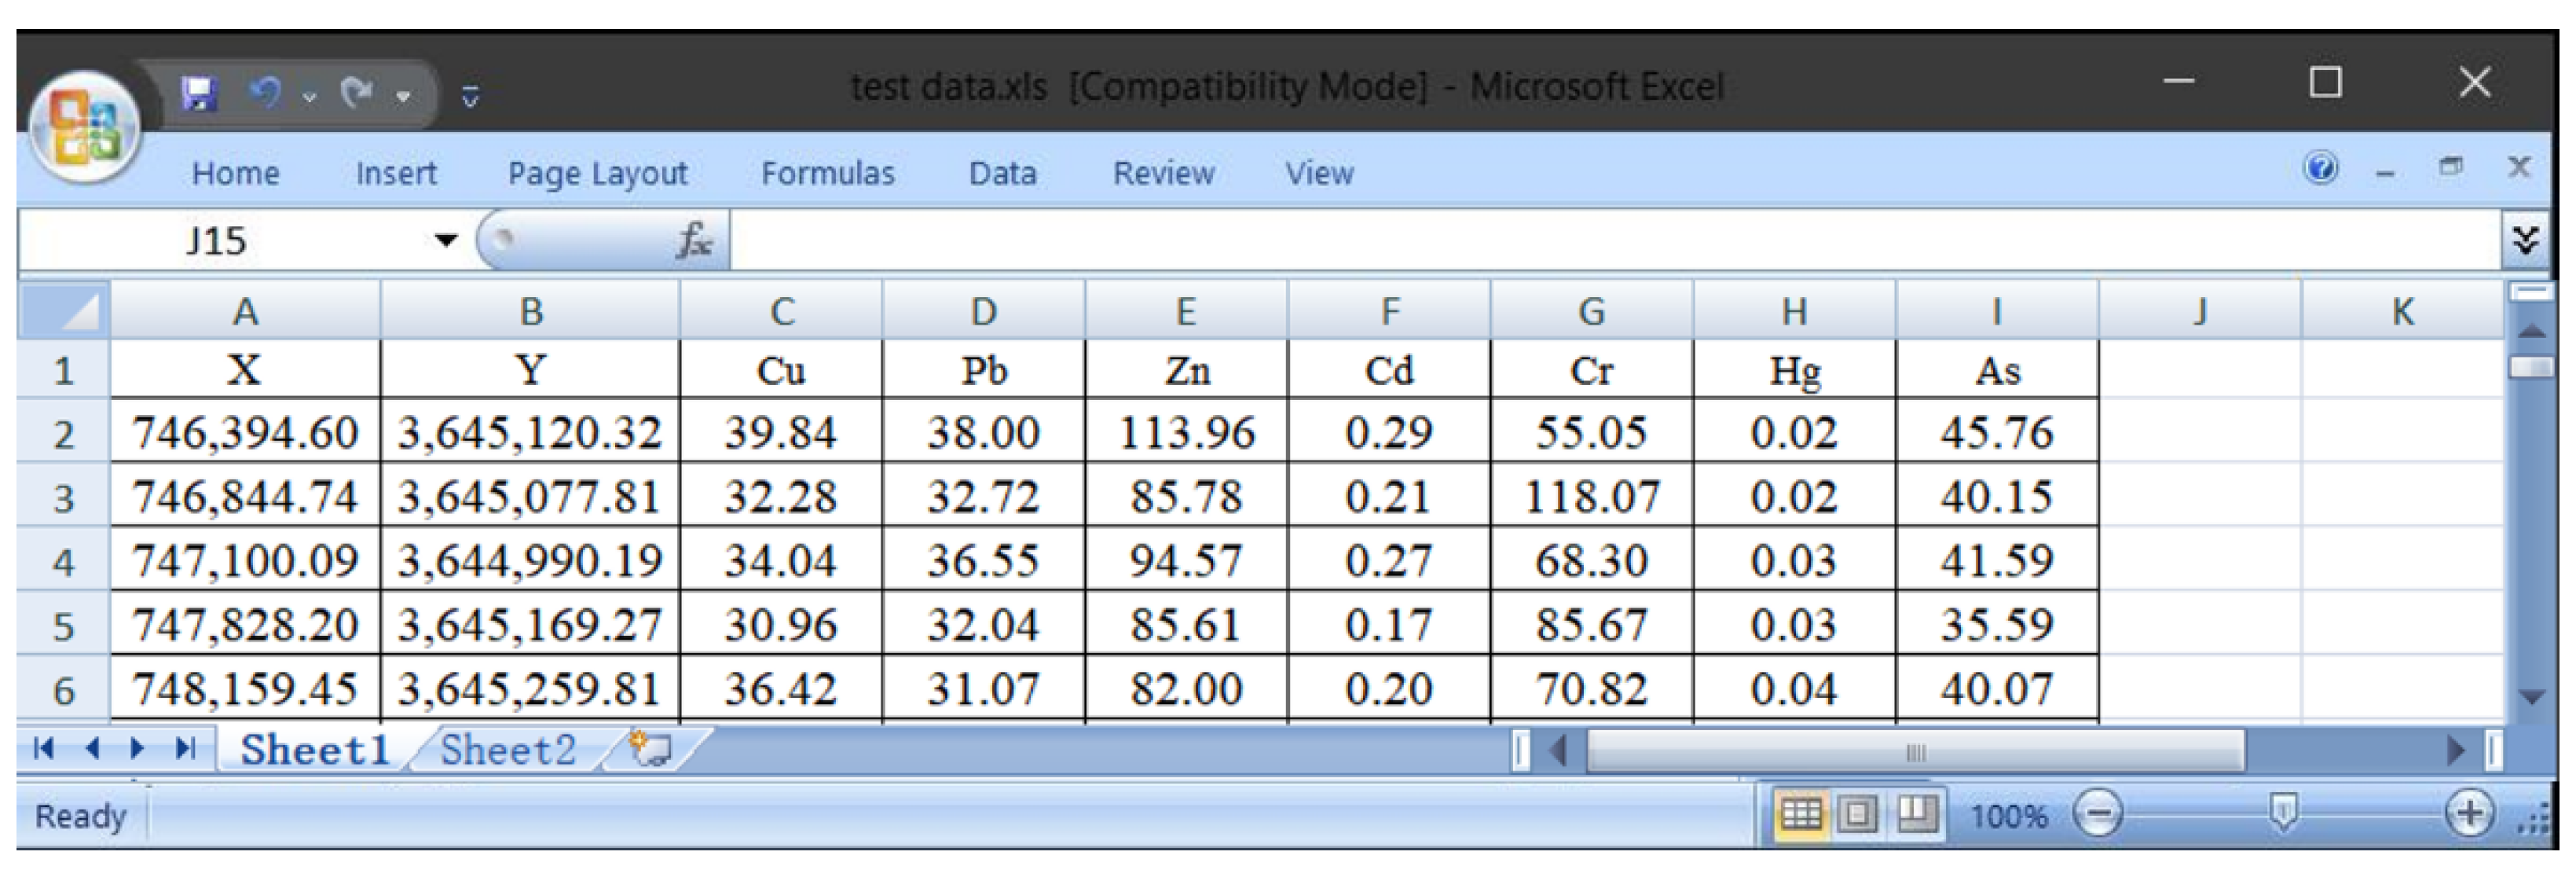
Task: Click the zoom slider handle
Action: click(x=2282, y=812)
